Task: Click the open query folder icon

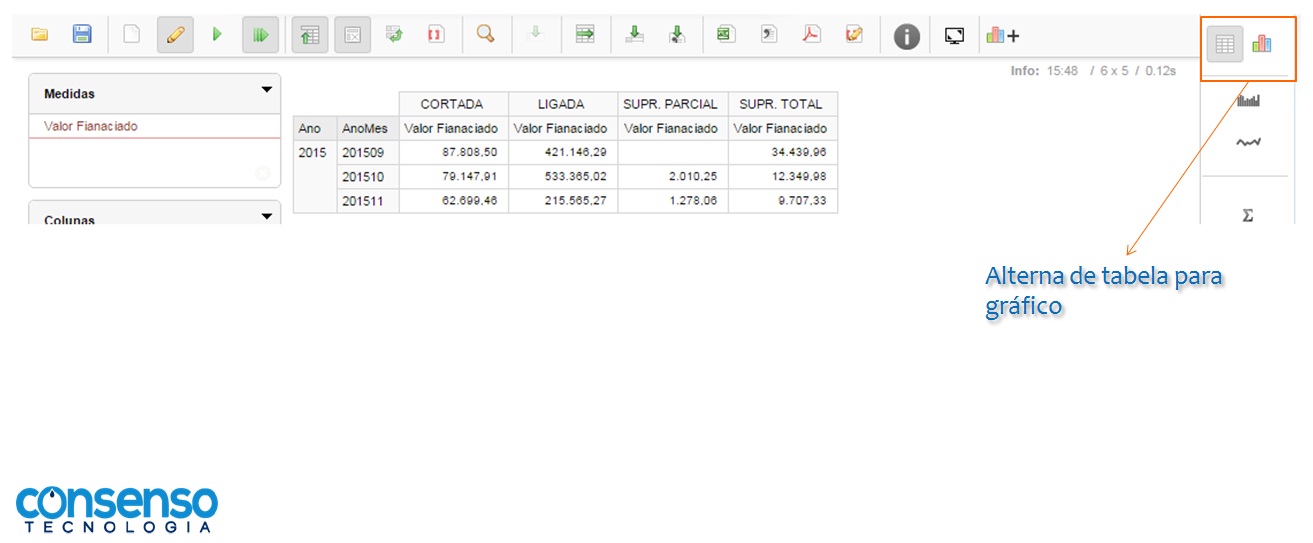Action: point(40,35)
